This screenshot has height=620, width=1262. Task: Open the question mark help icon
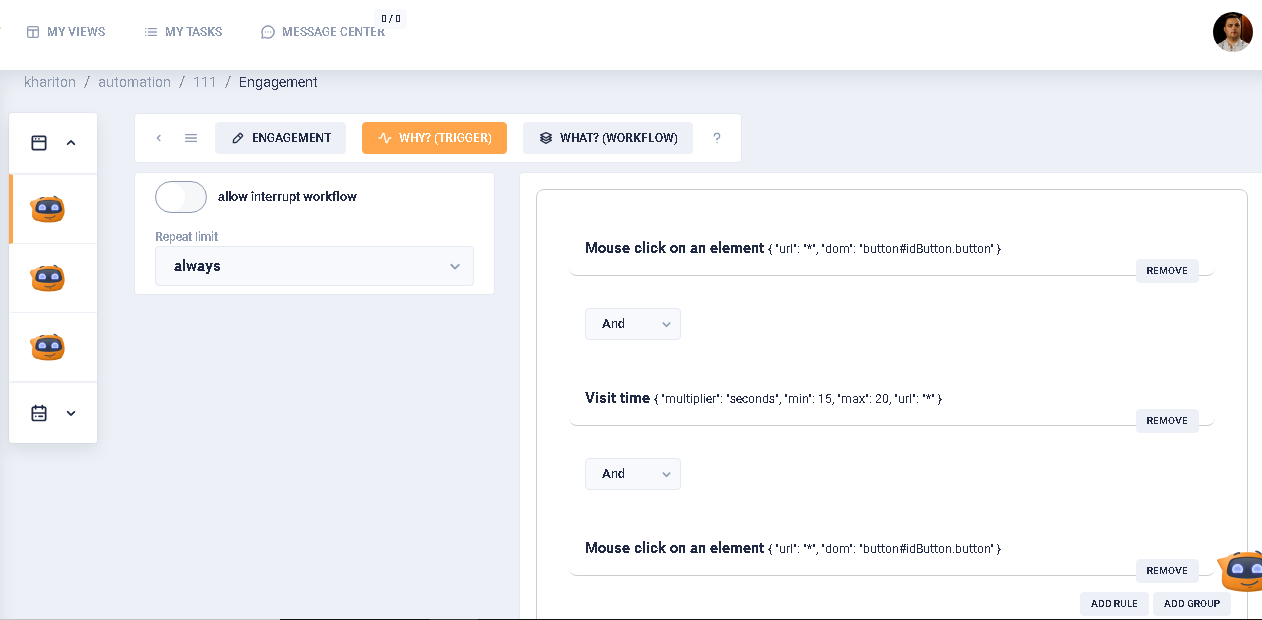click(717, 138)
